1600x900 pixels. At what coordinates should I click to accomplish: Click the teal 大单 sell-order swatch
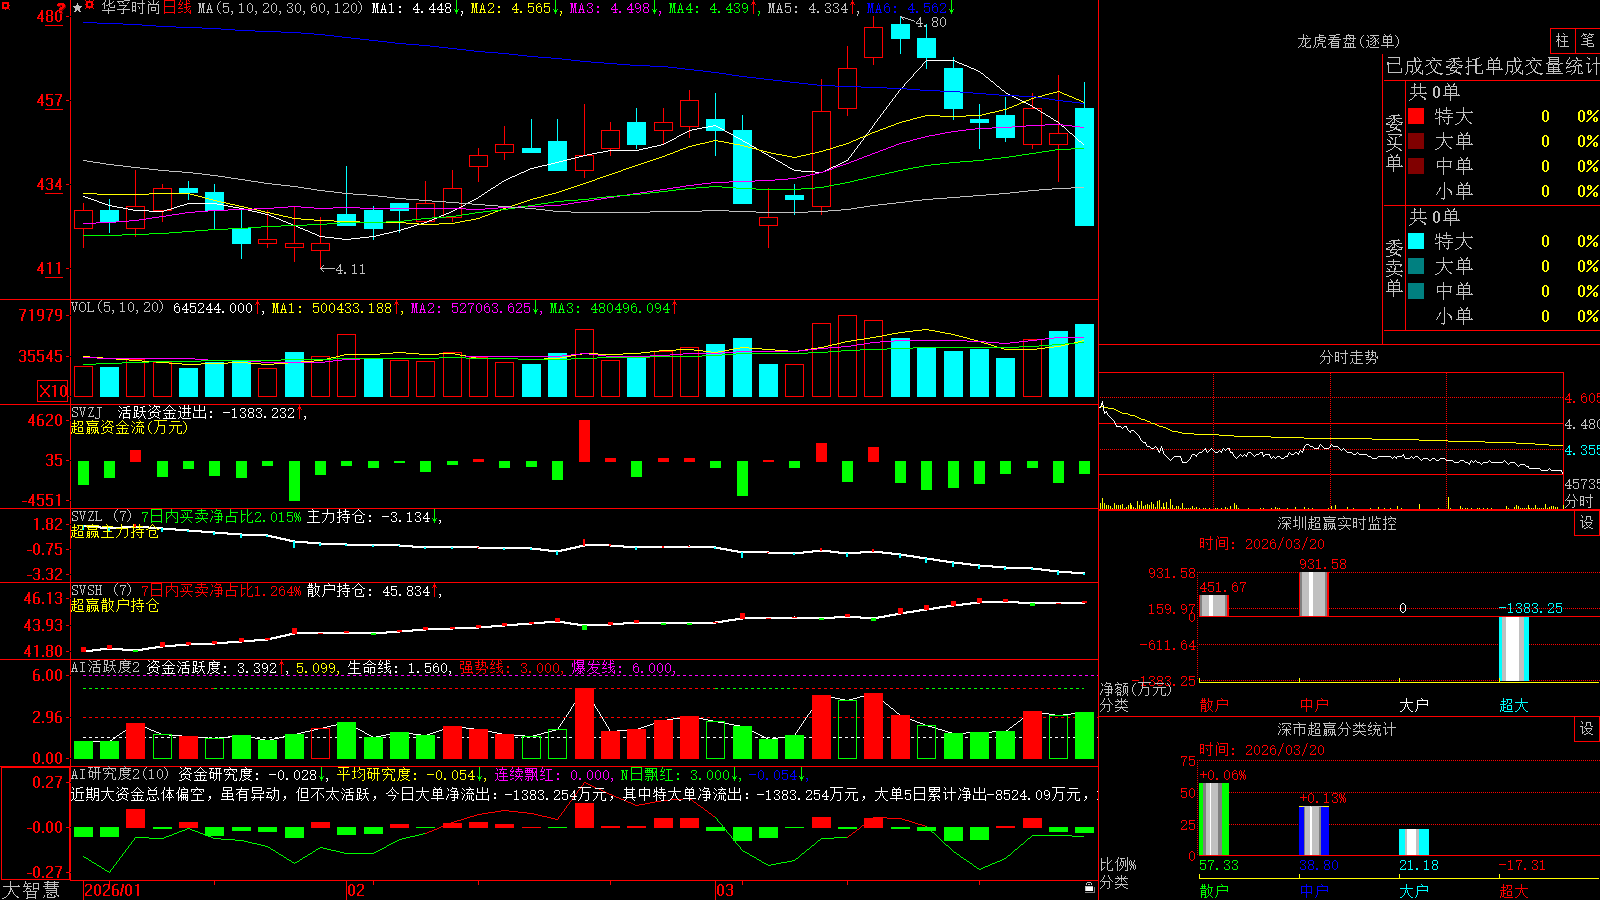[1416, 266]
